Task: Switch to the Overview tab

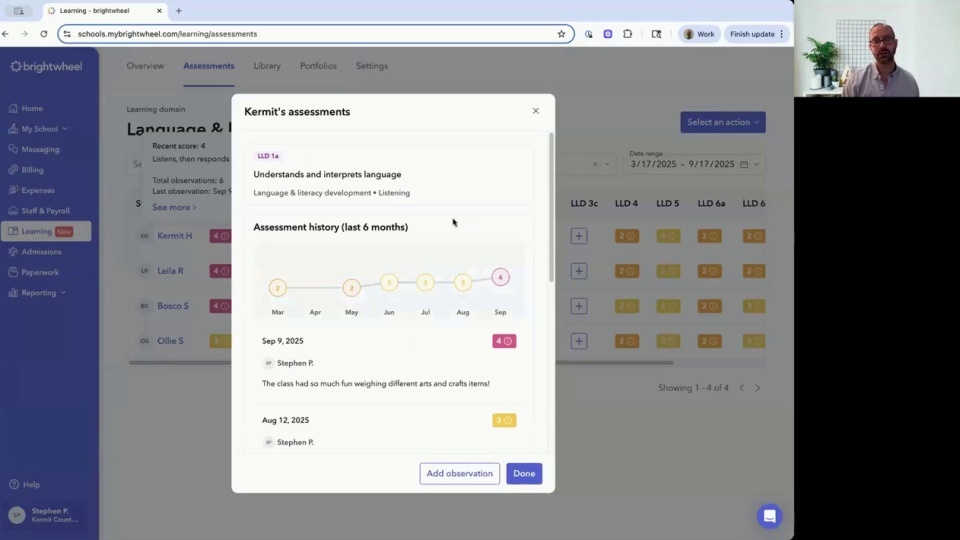Action: pos(145,66)
